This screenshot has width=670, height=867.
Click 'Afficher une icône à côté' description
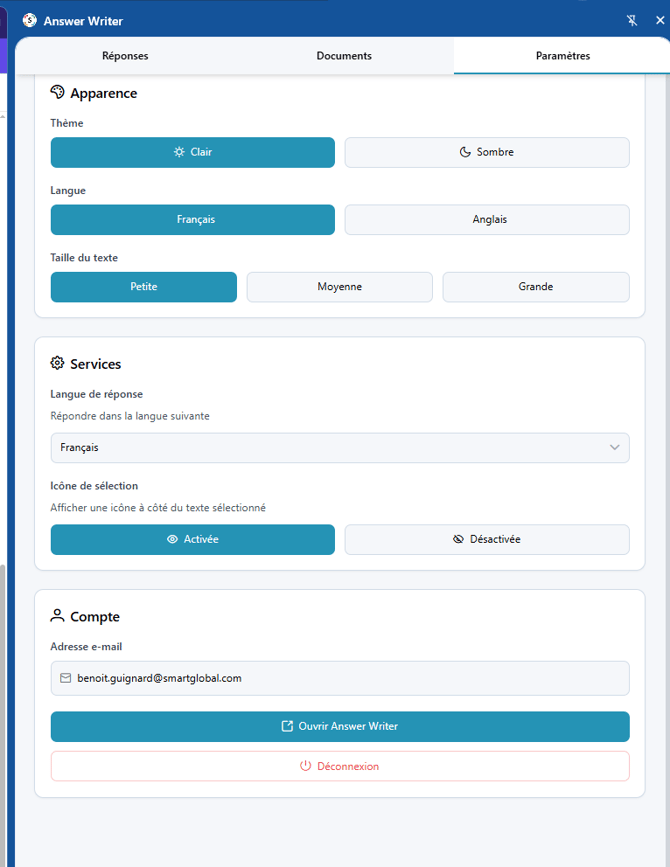coord(158,508)
